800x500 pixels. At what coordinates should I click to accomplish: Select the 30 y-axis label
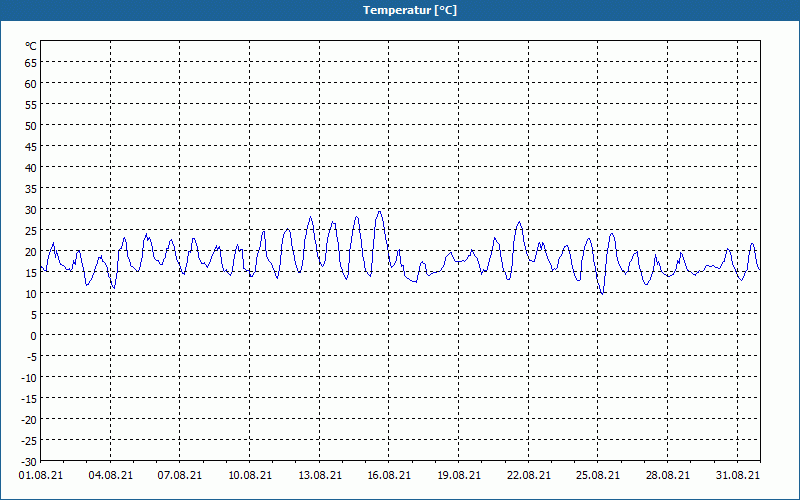pos(31,210)
